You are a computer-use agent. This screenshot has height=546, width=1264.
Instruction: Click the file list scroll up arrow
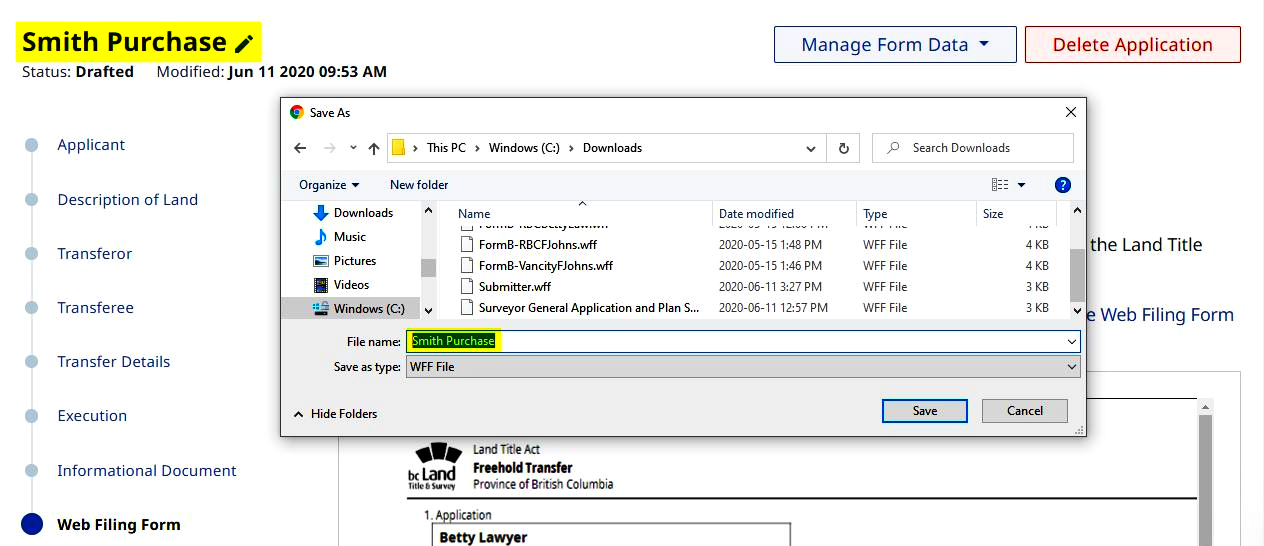(x=1077, y=211)
